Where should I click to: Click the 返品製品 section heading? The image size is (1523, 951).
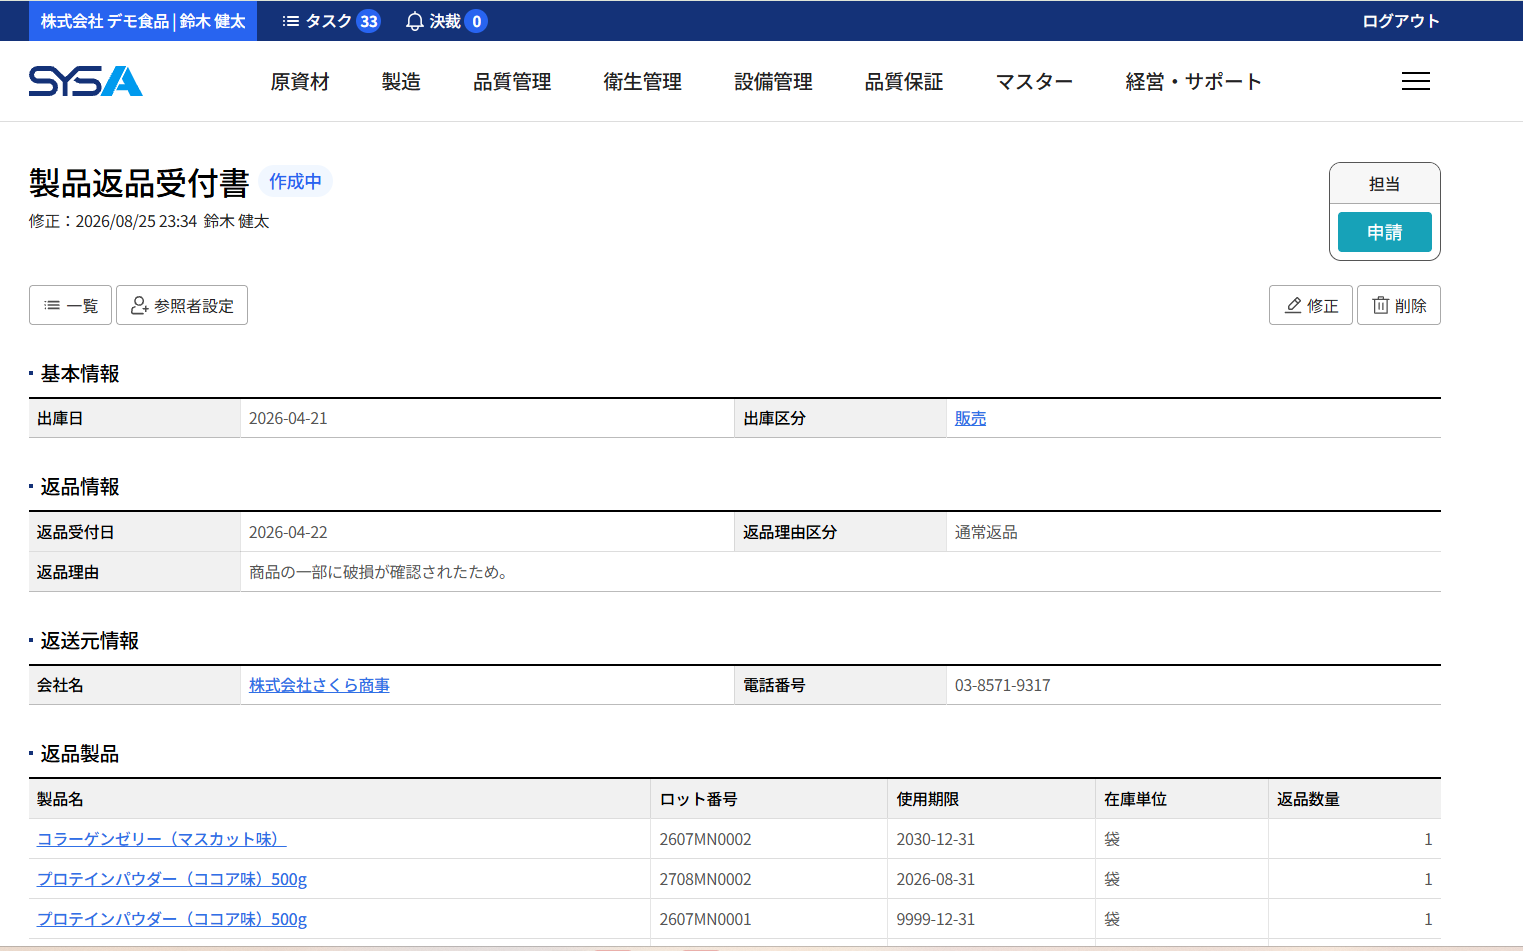click(80, 754)
